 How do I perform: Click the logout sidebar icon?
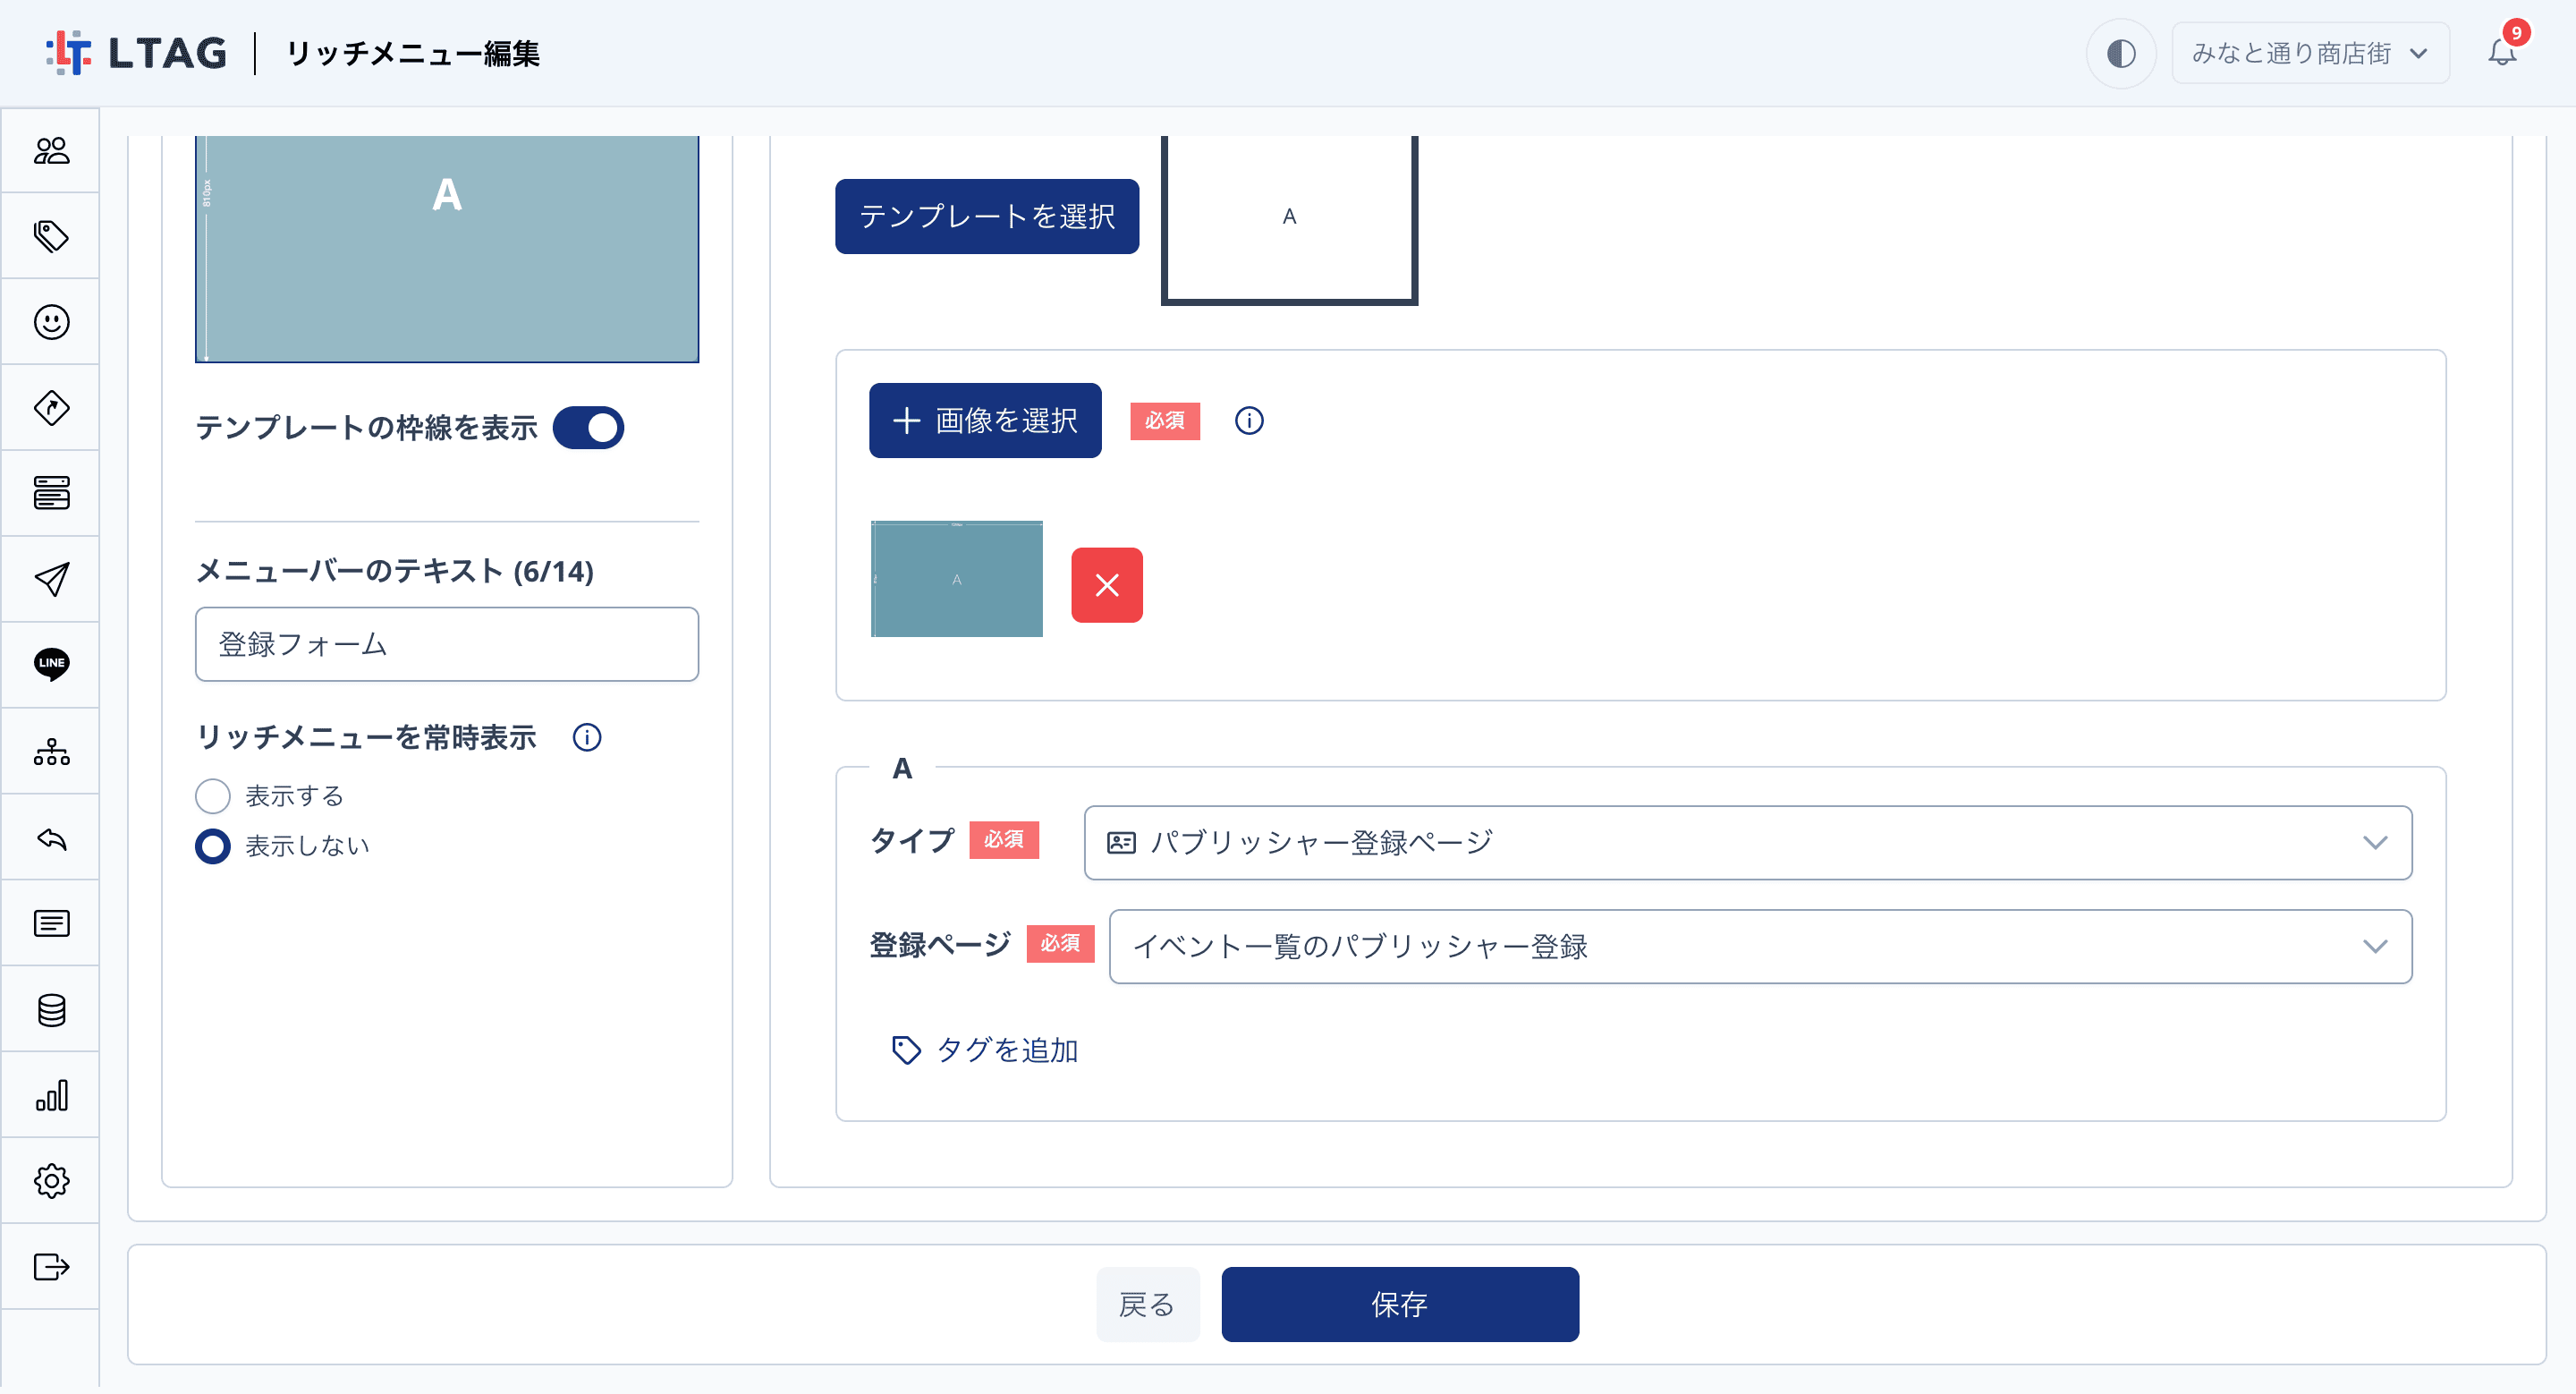click(x=51, y=1268)
